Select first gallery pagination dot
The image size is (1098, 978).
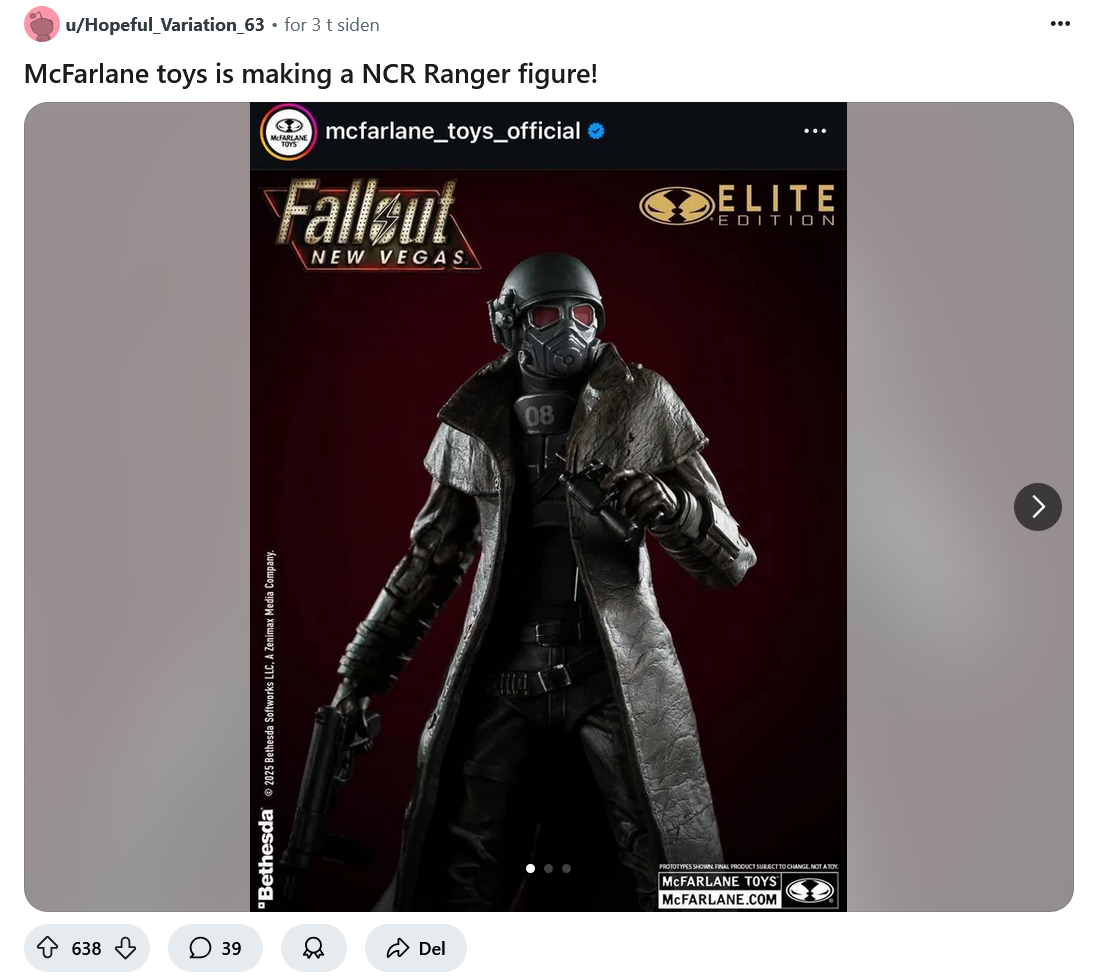pyautogui.click(x=530, y=868)
